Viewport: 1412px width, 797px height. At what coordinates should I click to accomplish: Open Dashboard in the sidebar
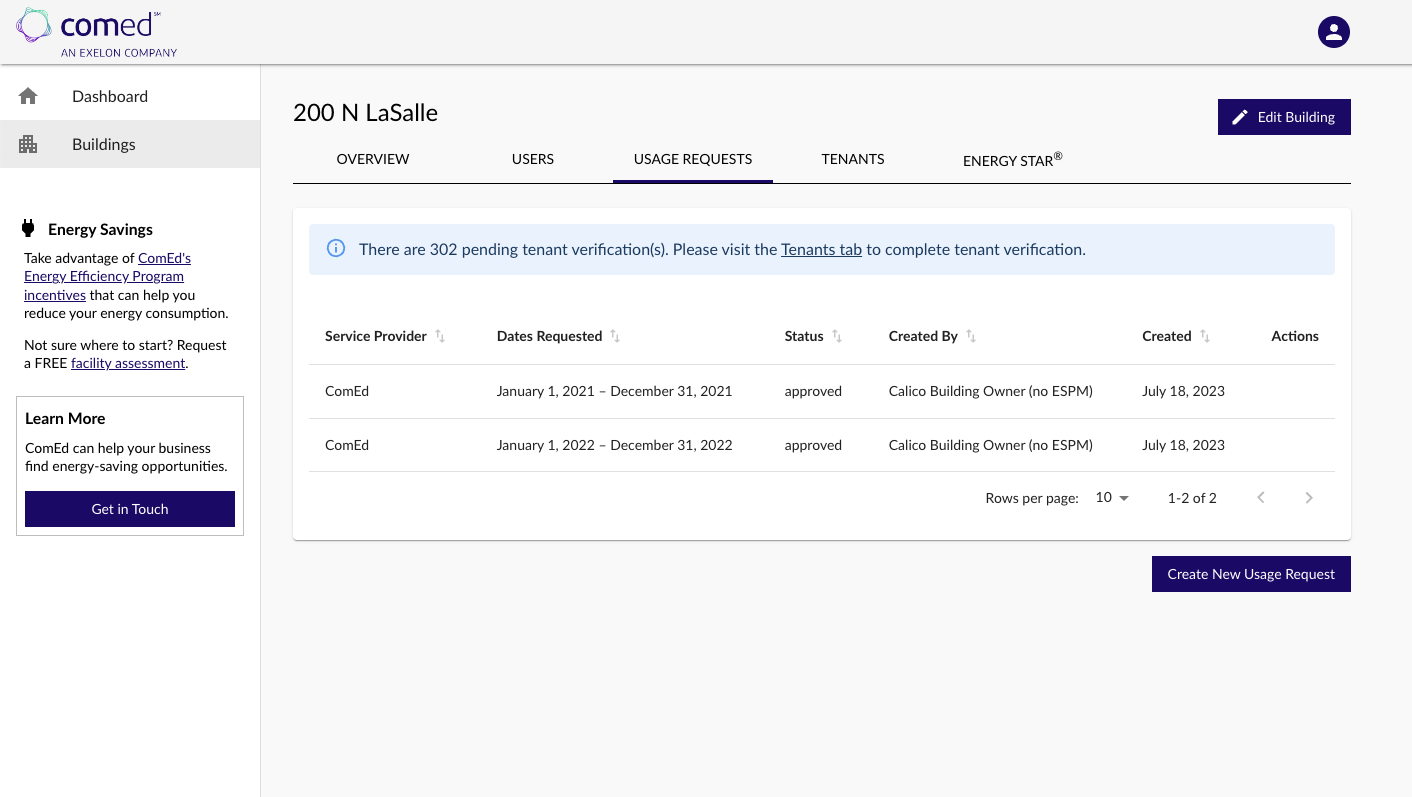[130, 96]
